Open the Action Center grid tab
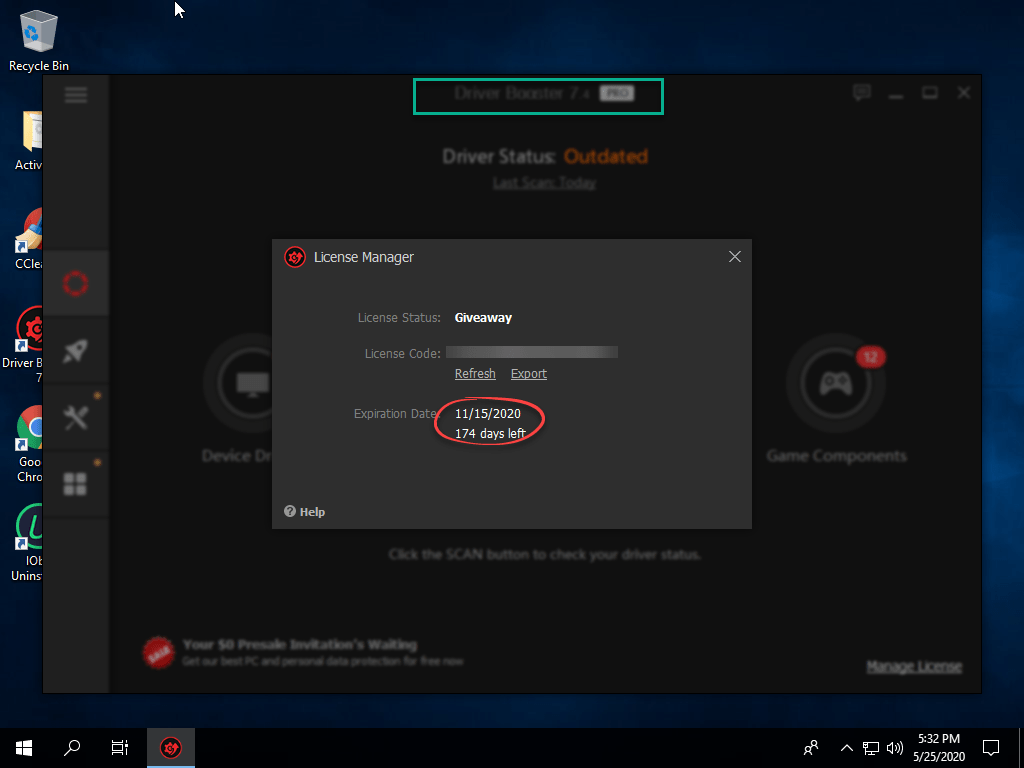1024x768 pixels. click(76, 485)
